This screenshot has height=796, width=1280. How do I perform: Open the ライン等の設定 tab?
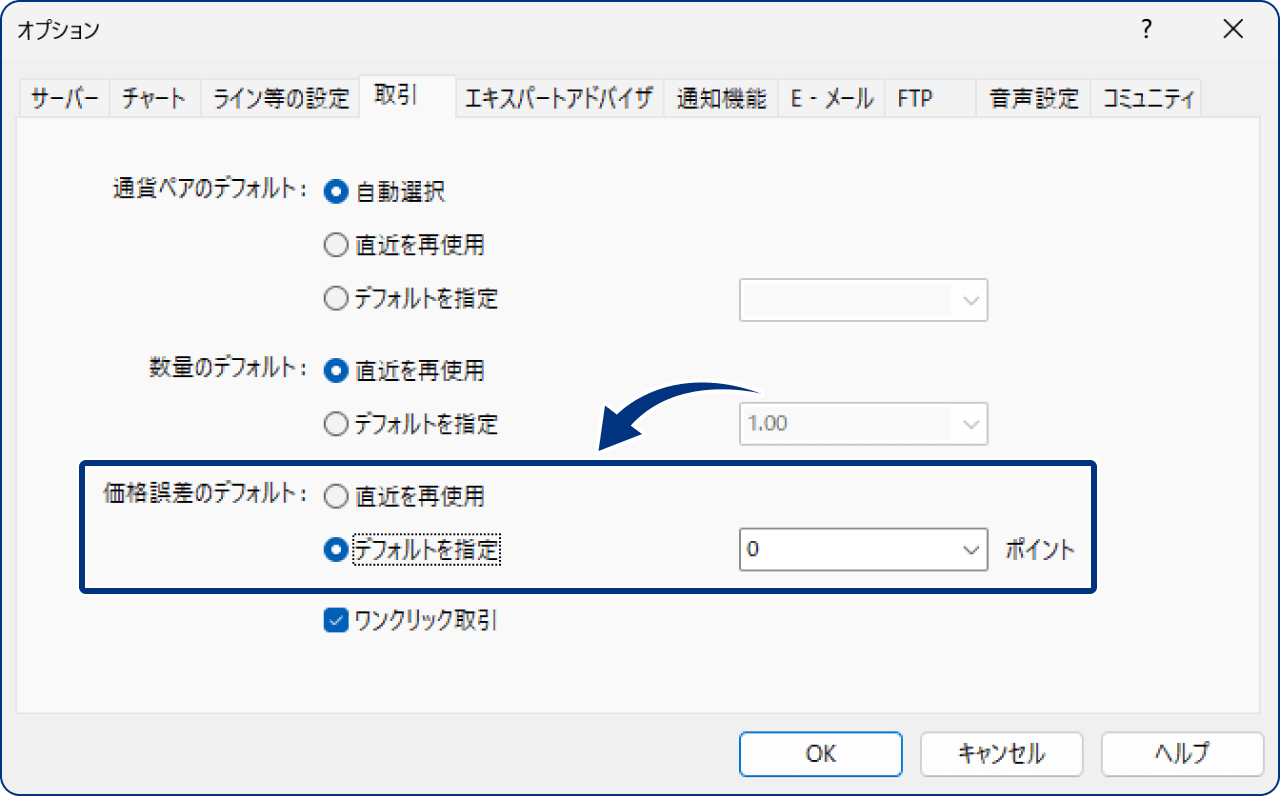tap(280, 98)
